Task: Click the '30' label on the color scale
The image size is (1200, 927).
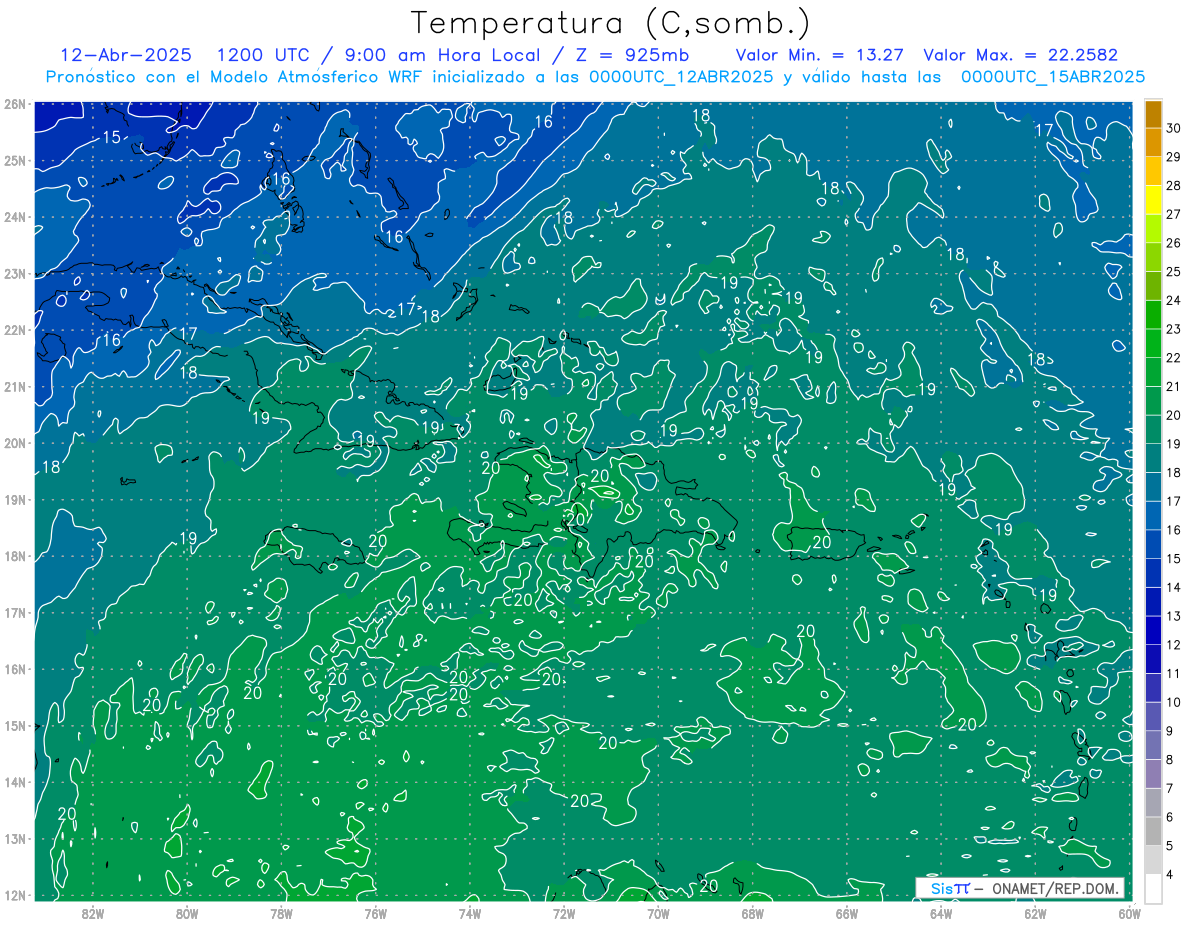Action: pos(1173,128)
